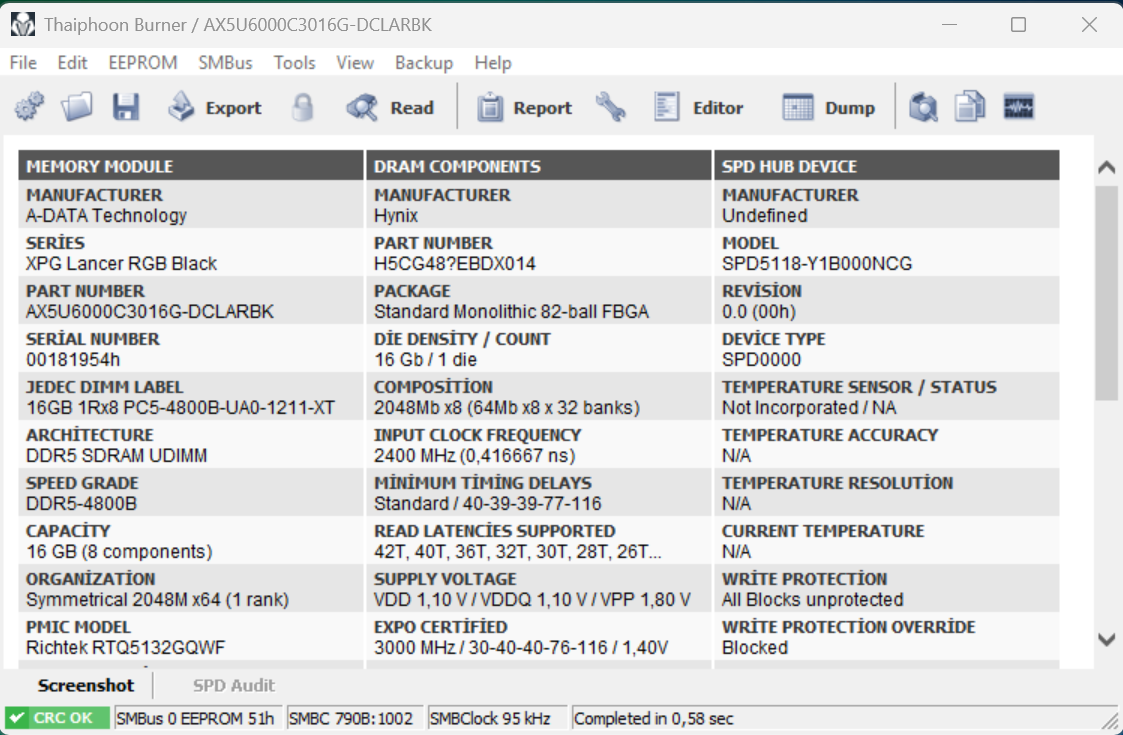
Task: Click the 2048Mb x8 composition value
Action: [506, 408]
